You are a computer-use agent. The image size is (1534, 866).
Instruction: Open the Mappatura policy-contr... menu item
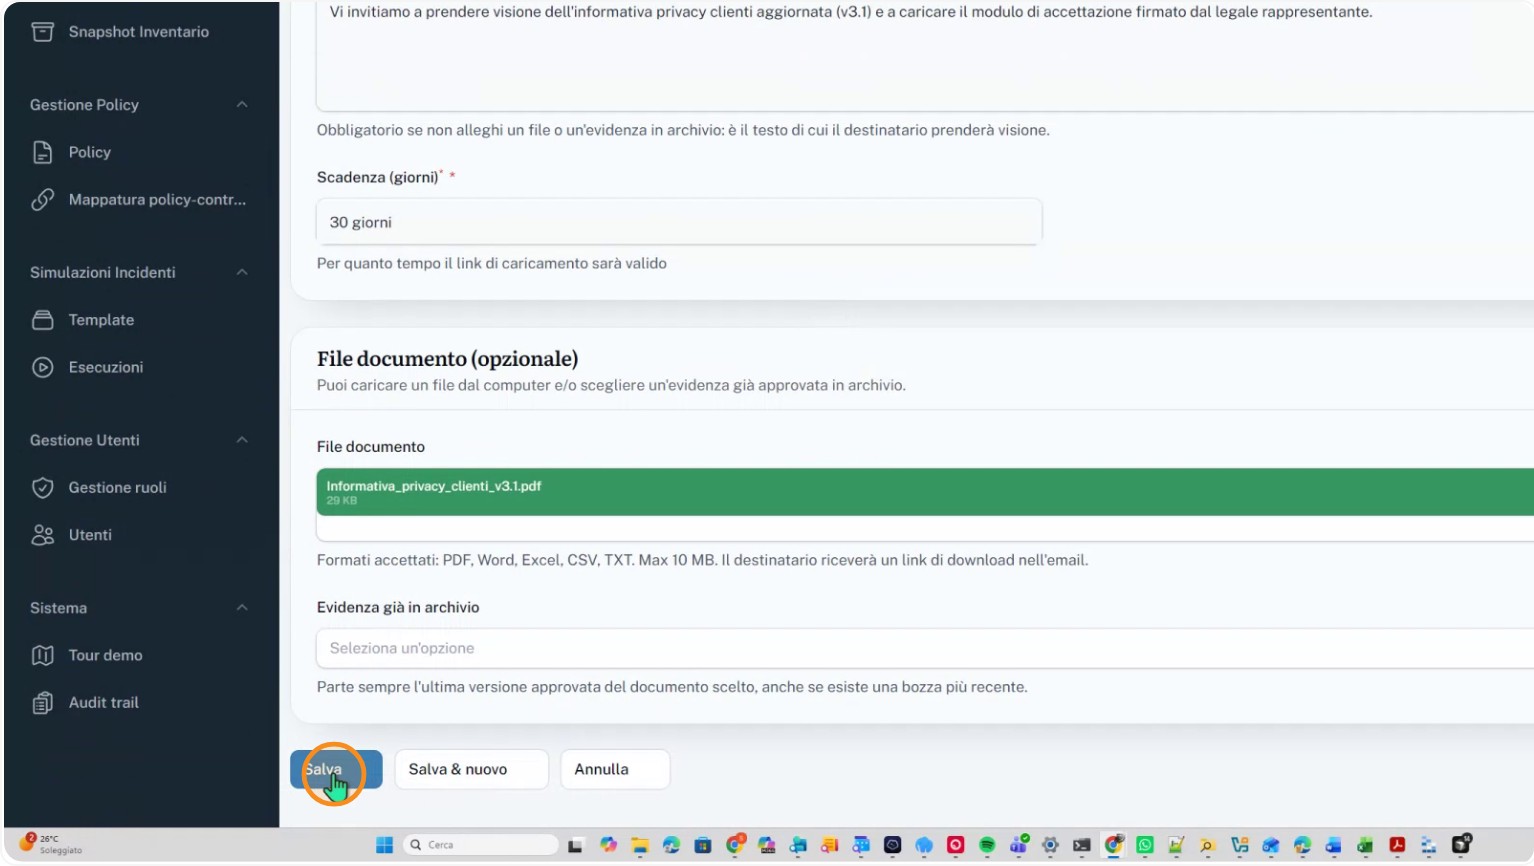click(x=139, y=199)
